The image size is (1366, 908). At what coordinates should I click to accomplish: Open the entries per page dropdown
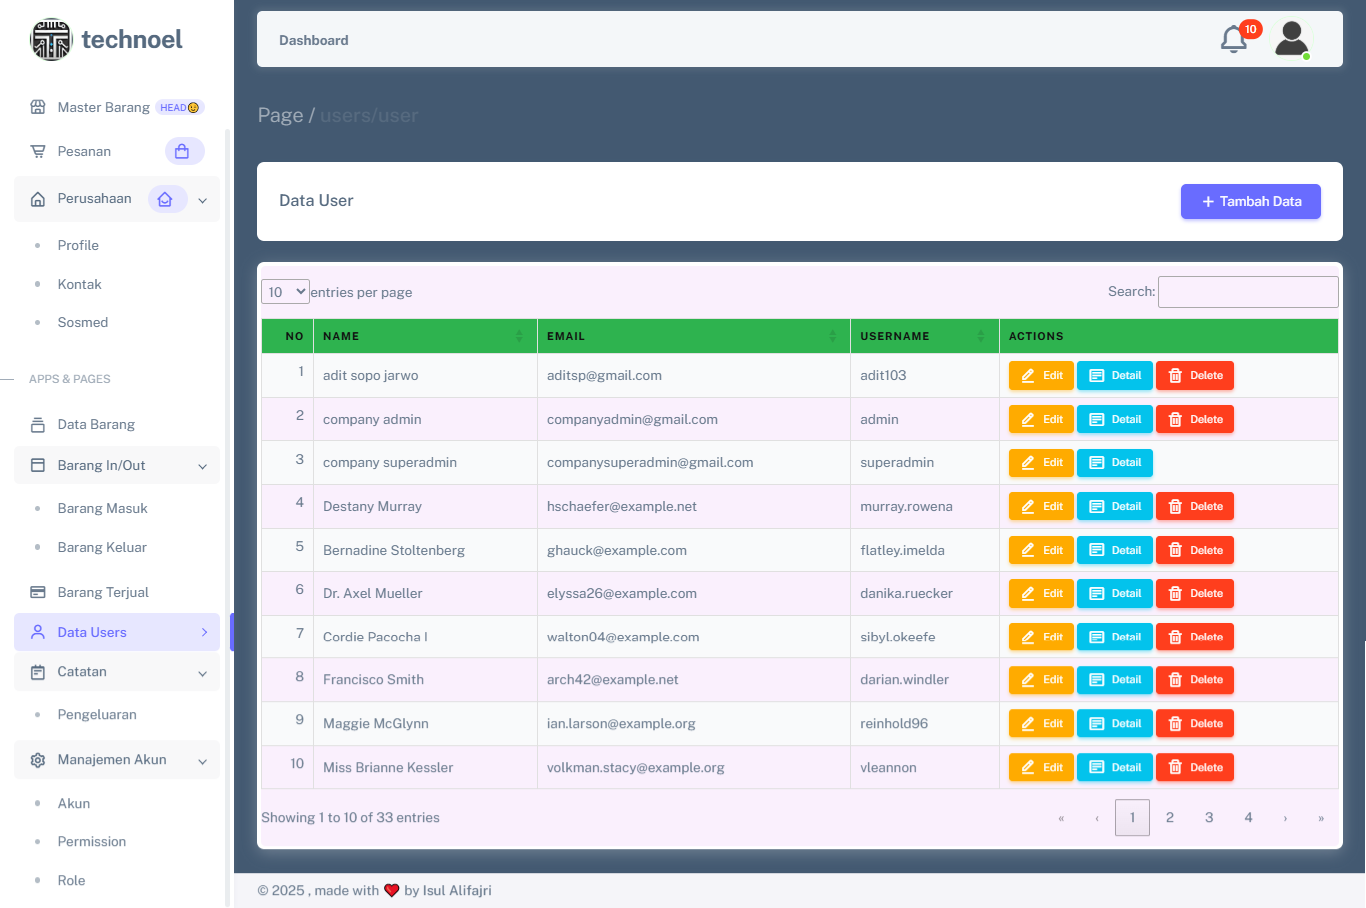(285, 292)
